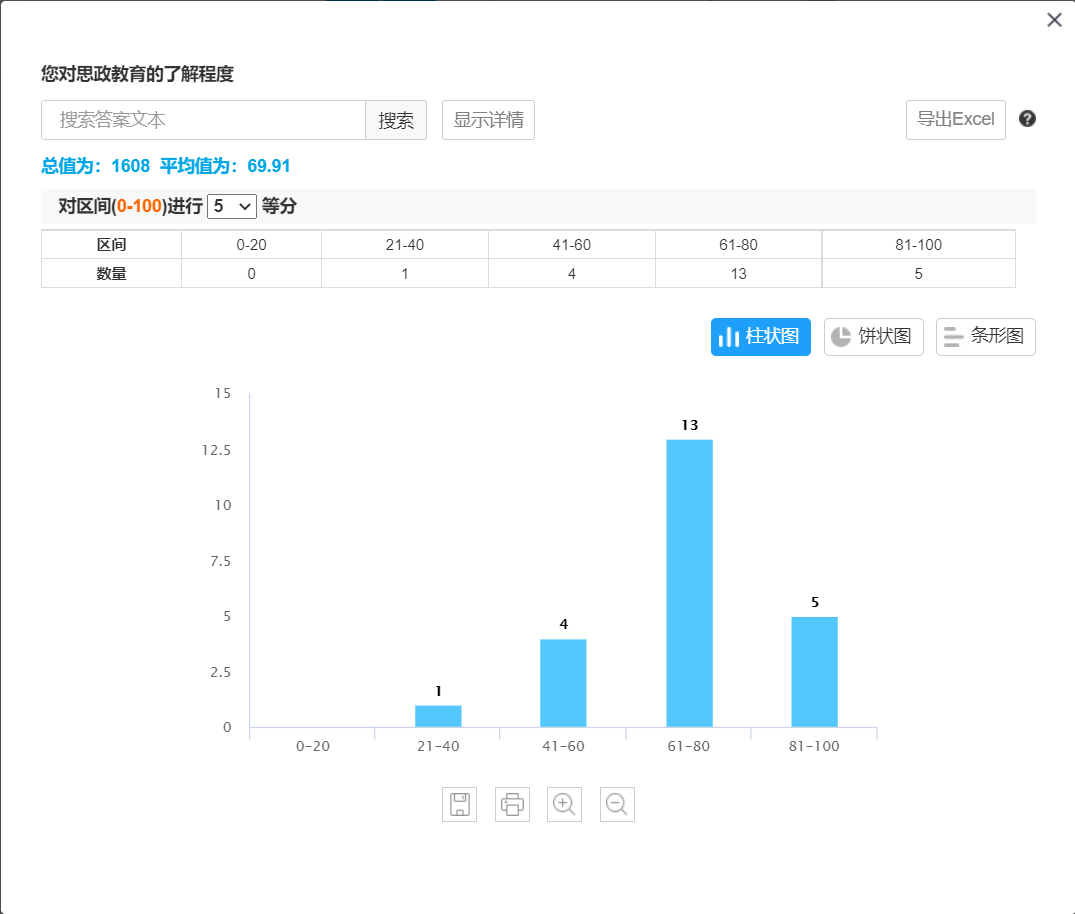Export results with 导出Excel button
Image resolution: width=1075 pixels, height=914 pixels.
tap(955, 120)
